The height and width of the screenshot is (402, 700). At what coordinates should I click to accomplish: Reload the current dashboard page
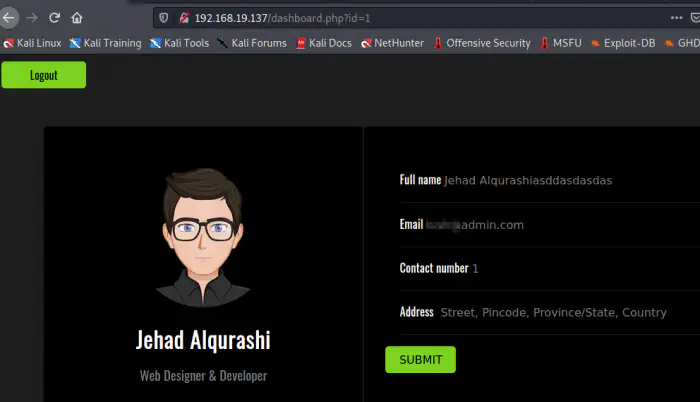[54, 18]
